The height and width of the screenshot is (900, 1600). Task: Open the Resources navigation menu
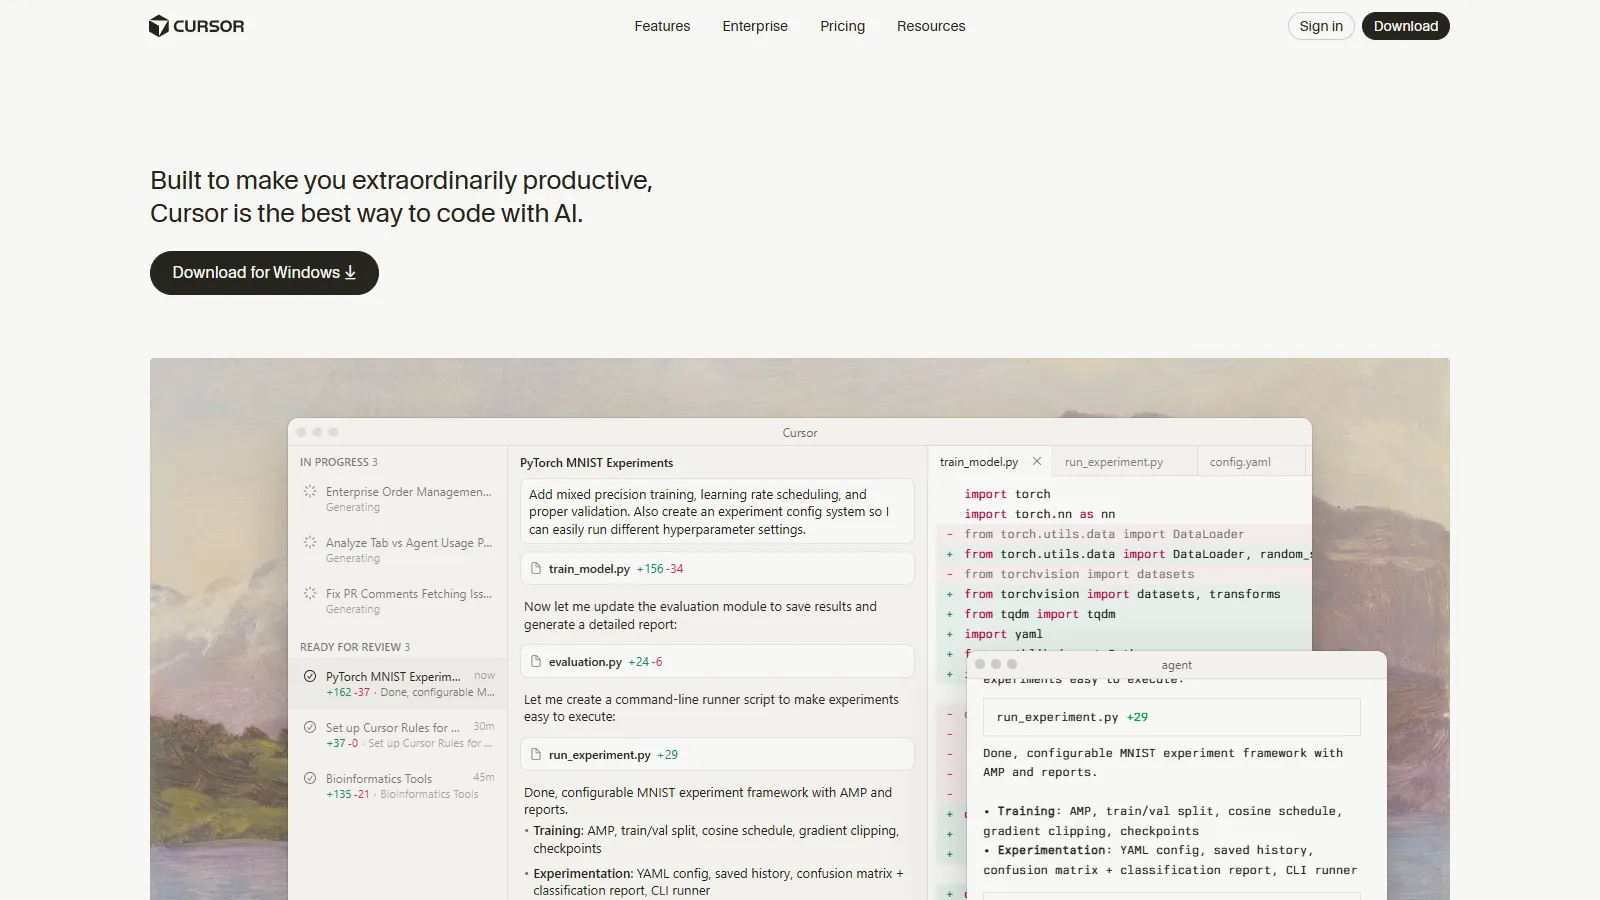coord(930,26)
